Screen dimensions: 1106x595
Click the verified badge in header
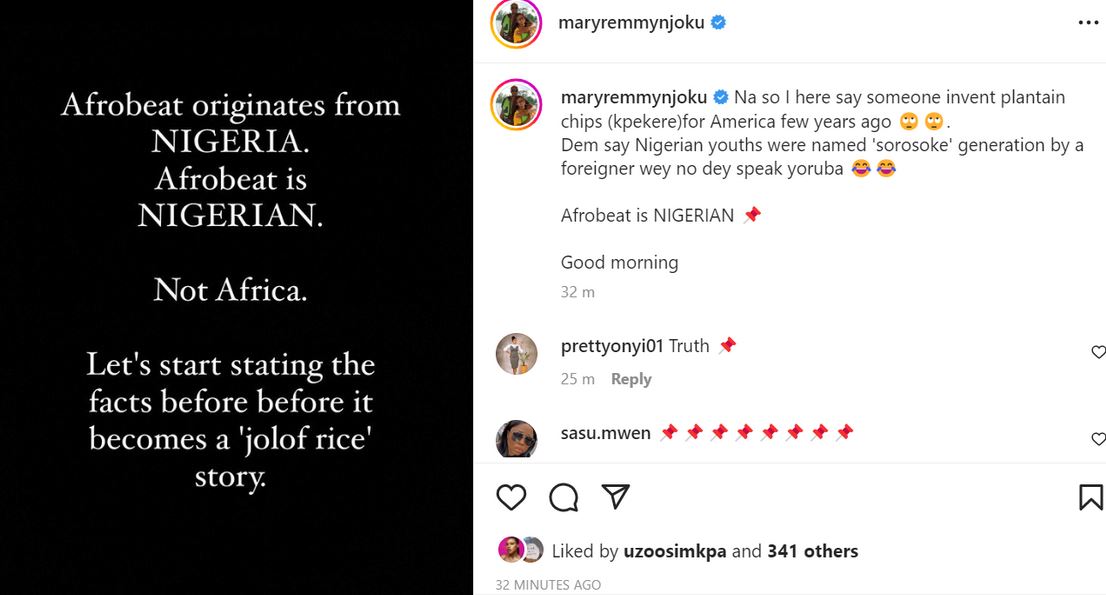click(718, 23)
